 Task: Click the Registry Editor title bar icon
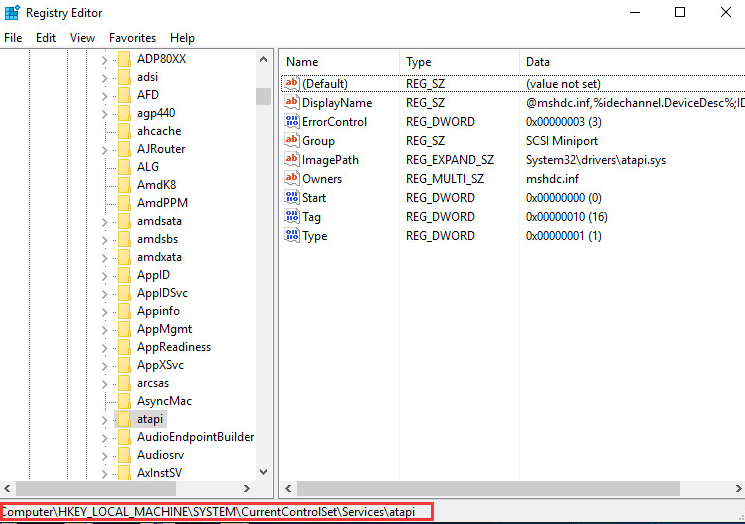(12, 13)
